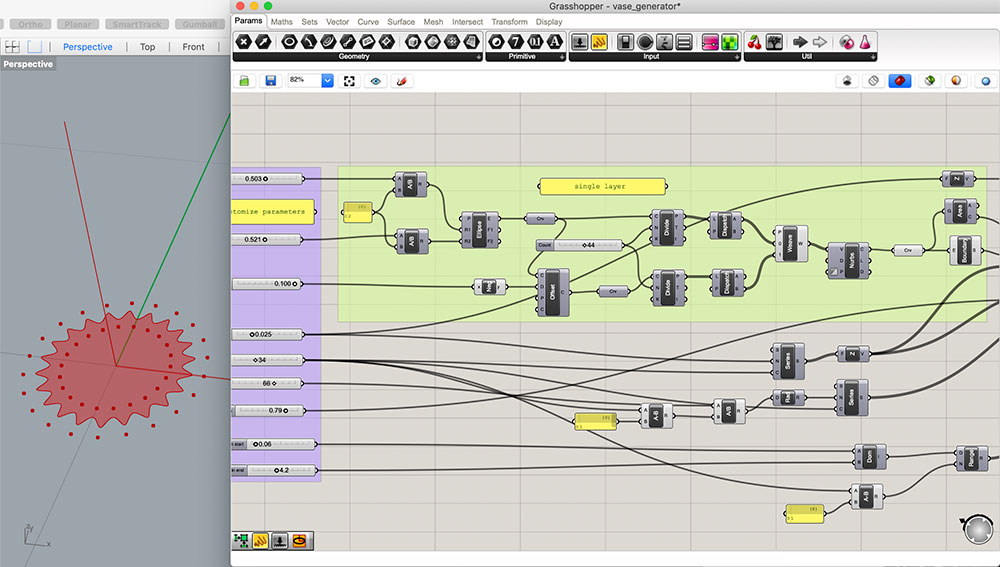The image size is (1000, 567).
Task: Select the Circle parameter icon in Geometry
Action: (289, 42)
